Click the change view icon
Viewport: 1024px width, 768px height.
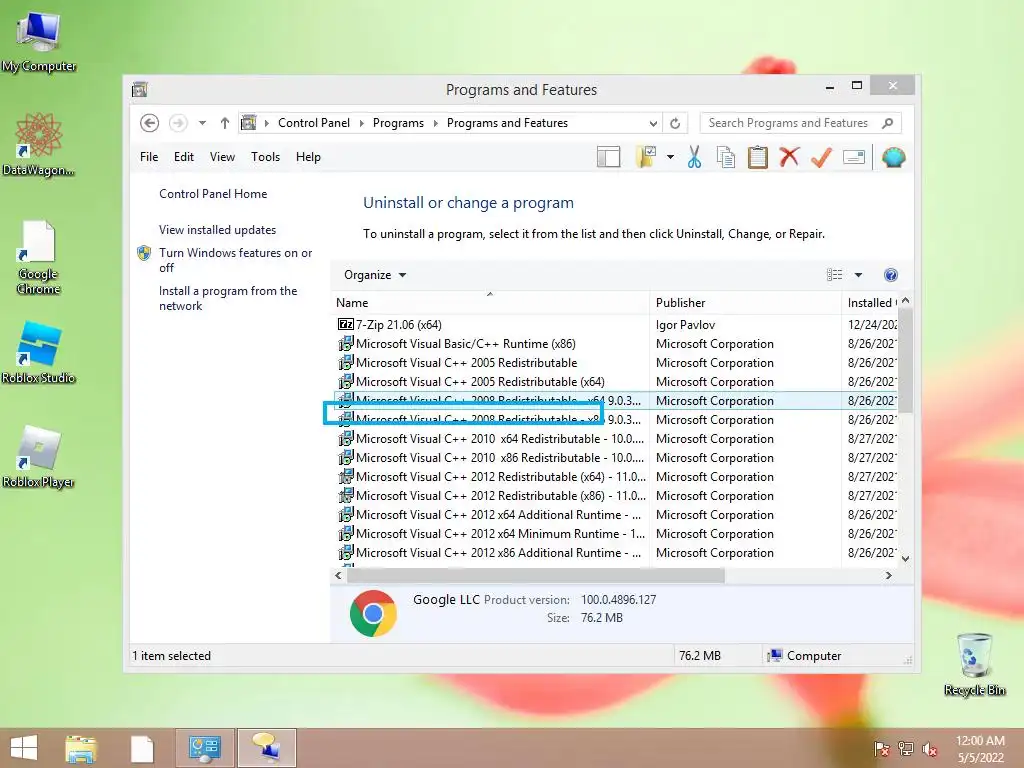coord(835,275)
